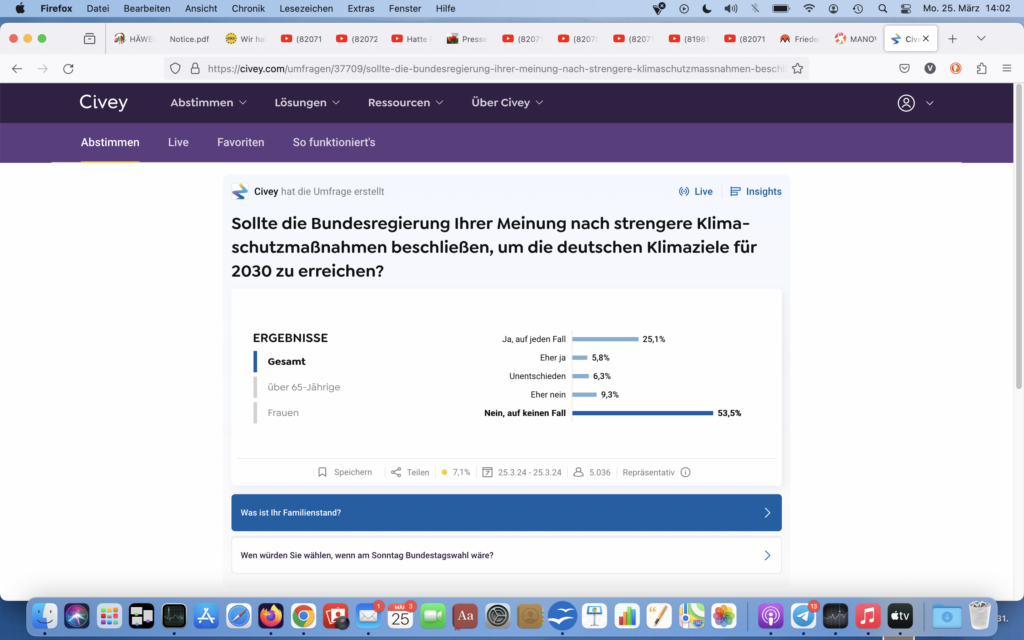Expand the Lösungen navigation dropdown

coord(307,103)
